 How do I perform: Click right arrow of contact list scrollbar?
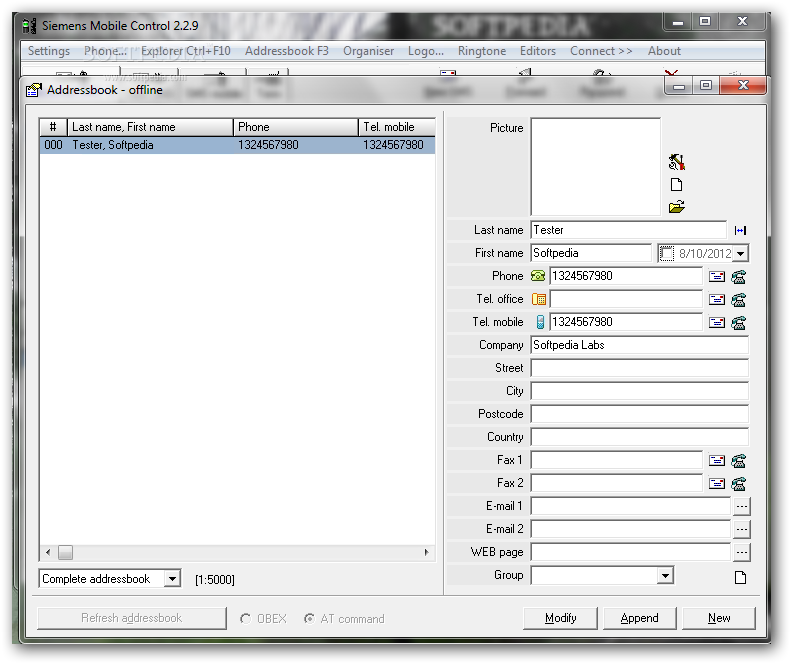pos(427,552)
